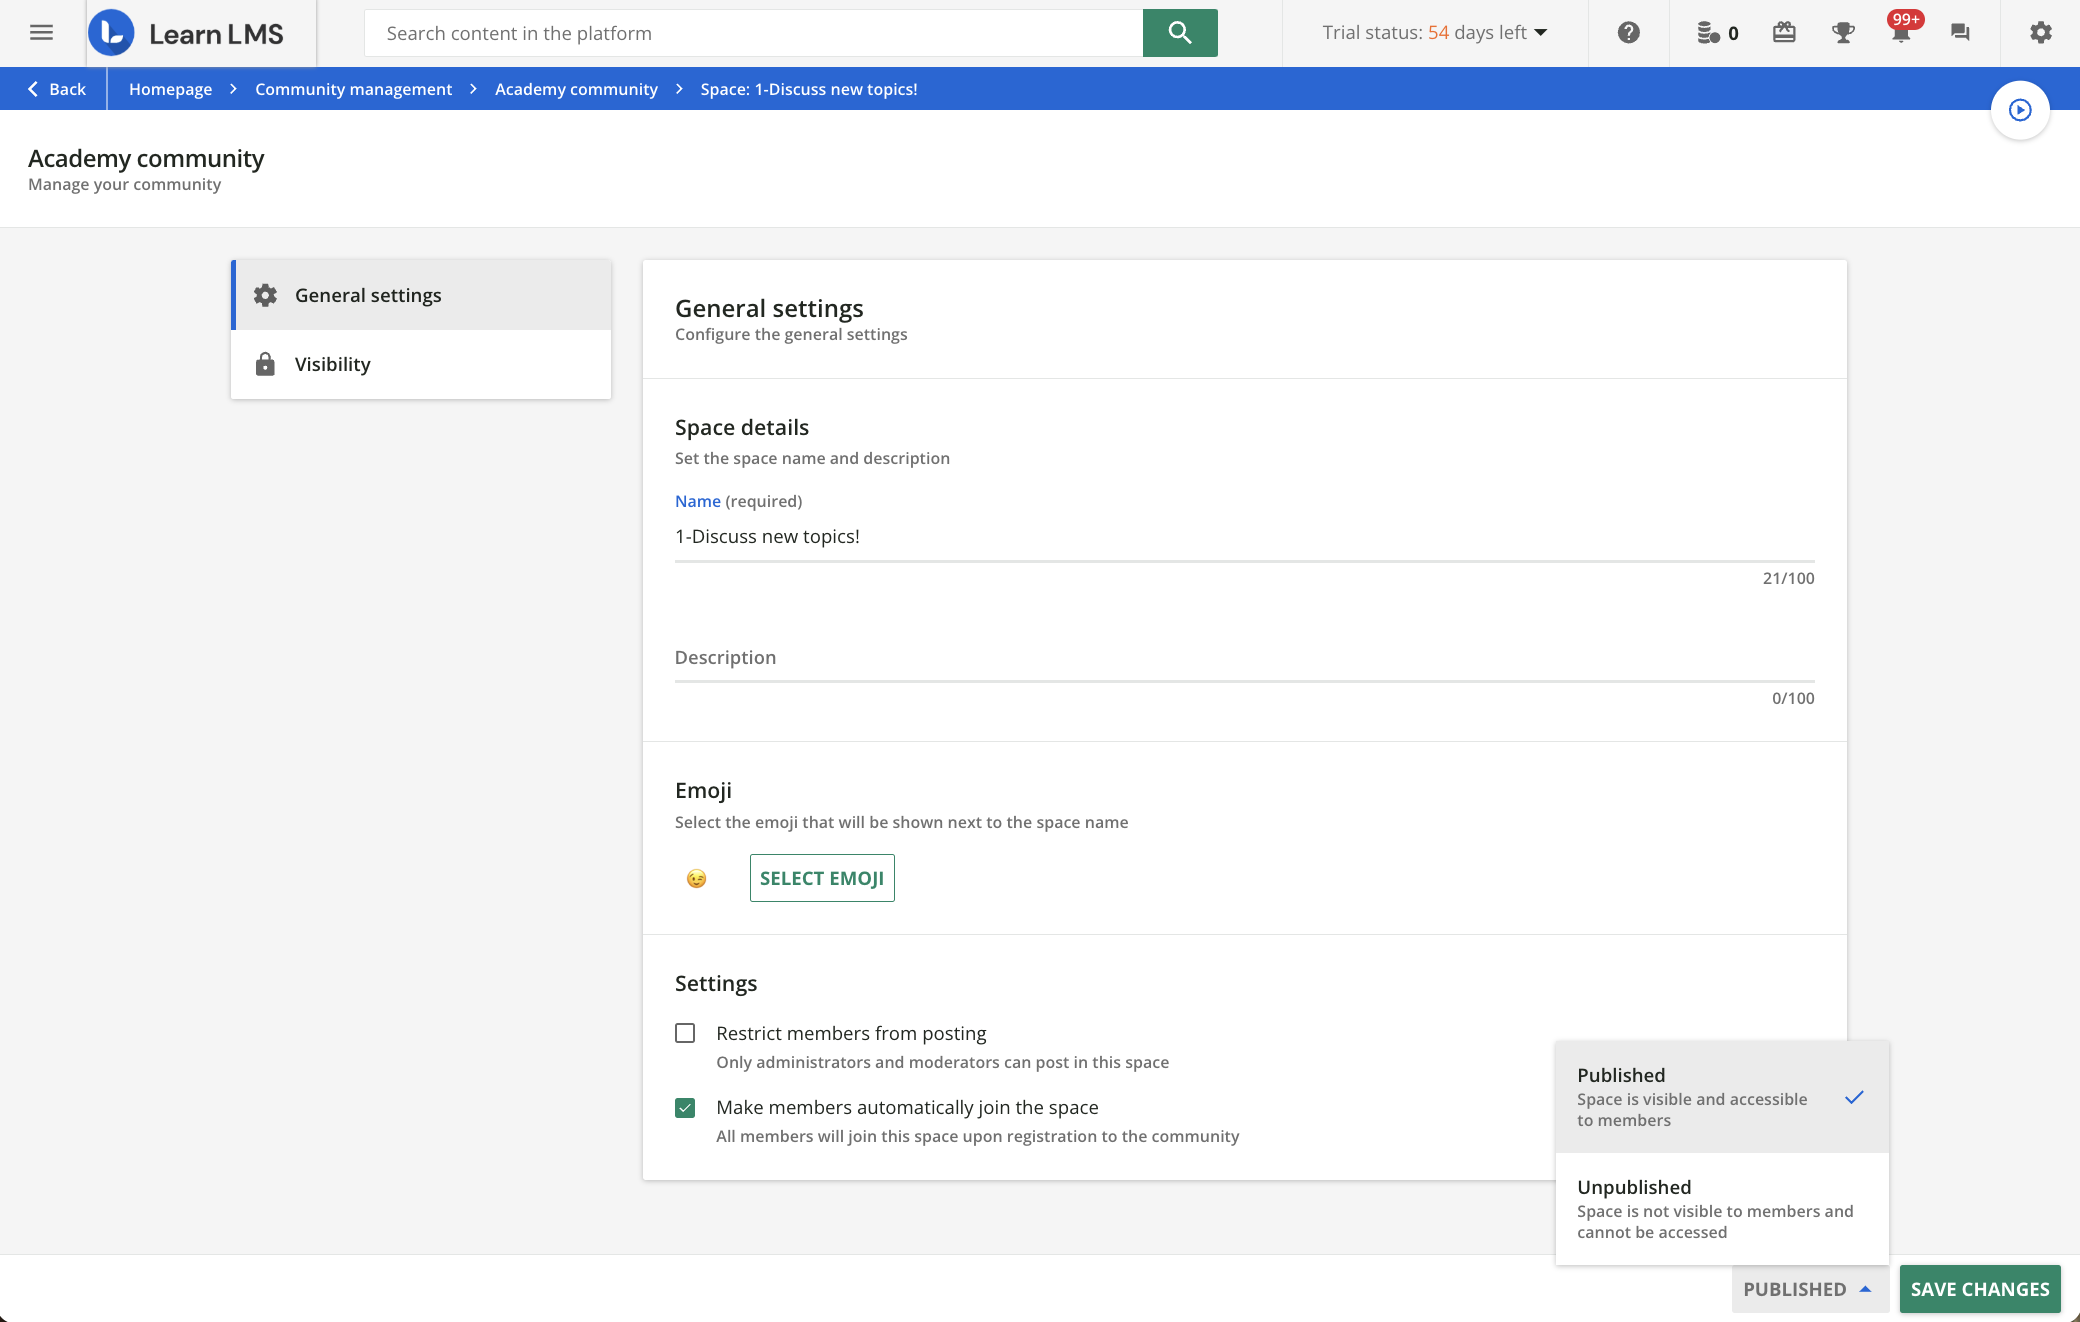This screenshot has height=1322, width=2080.
Task: Click the 0/100 description counter
Action: [1793, 698]
